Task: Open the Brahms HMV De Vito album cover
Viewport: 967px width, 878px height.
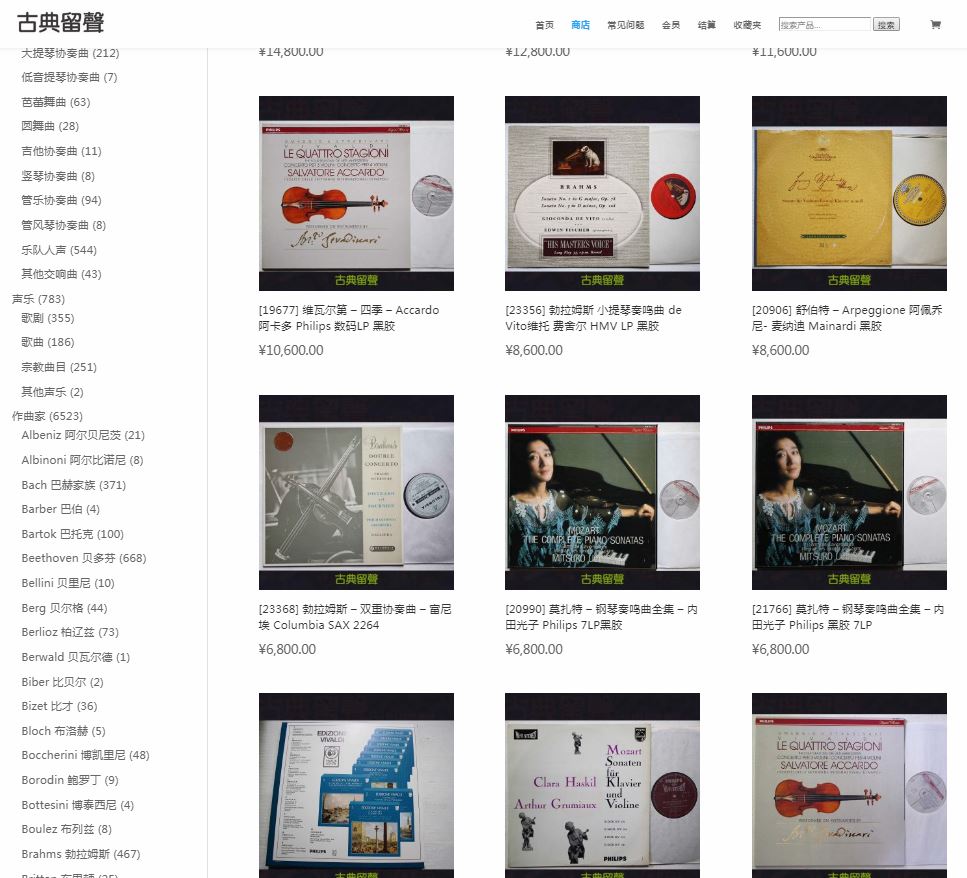Action: pos(602,193)
